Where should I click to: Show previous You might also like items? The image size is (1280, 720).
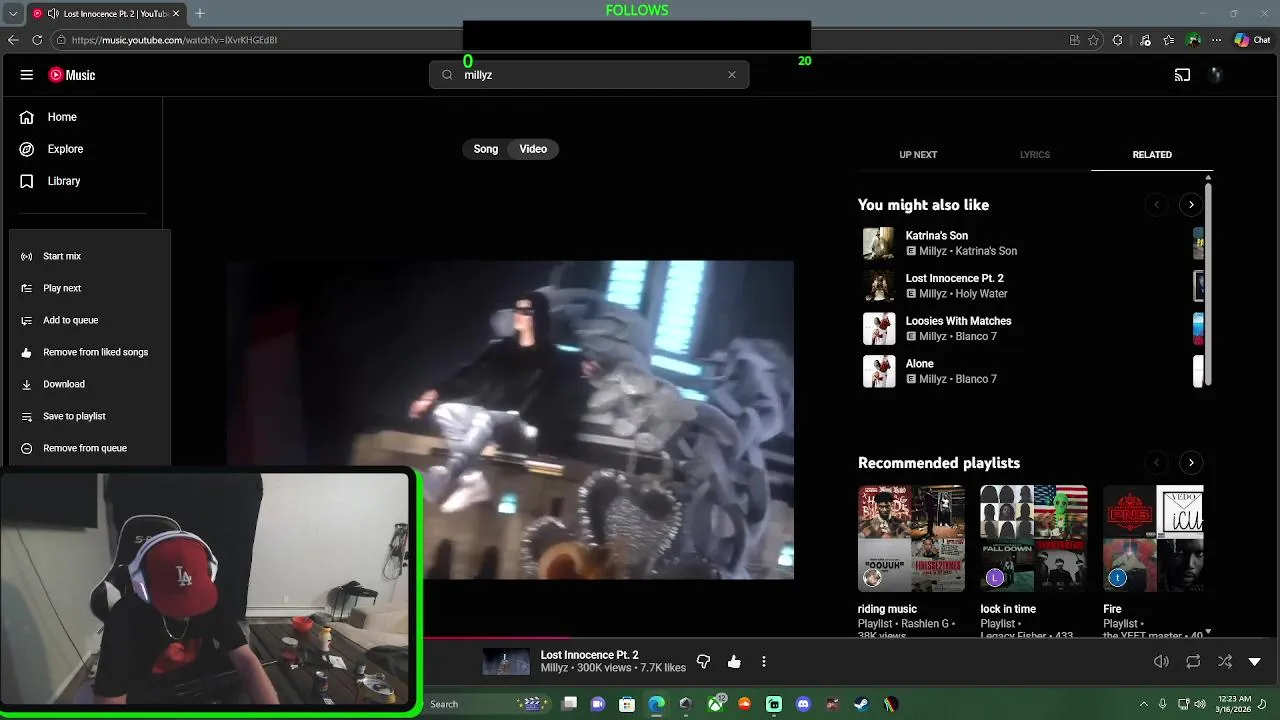1156,205
